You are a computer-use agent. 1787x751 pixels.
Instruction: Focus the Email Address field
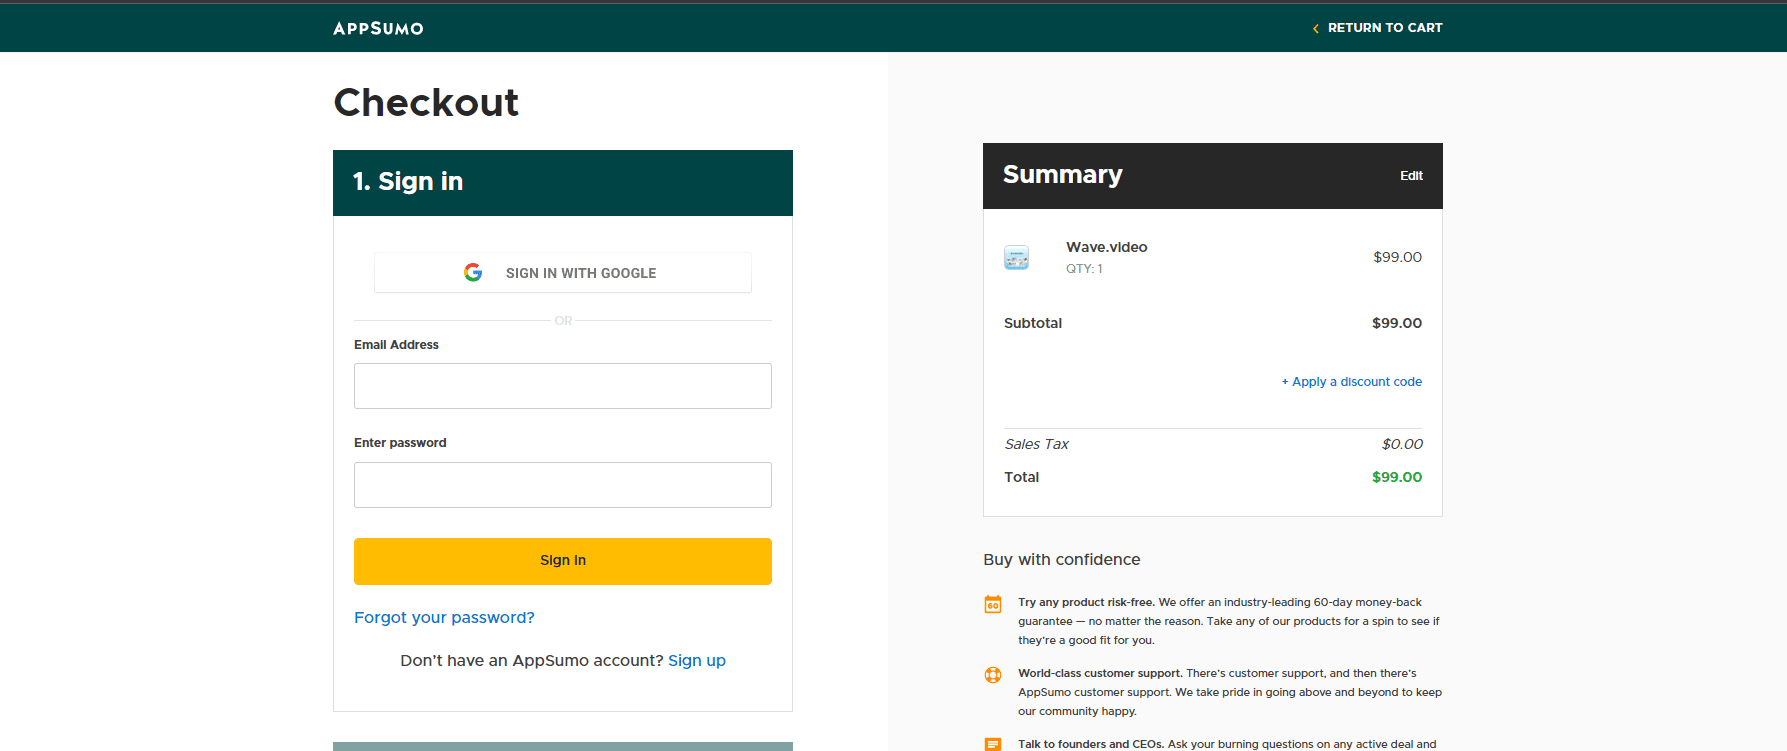[x=562, y=386]
